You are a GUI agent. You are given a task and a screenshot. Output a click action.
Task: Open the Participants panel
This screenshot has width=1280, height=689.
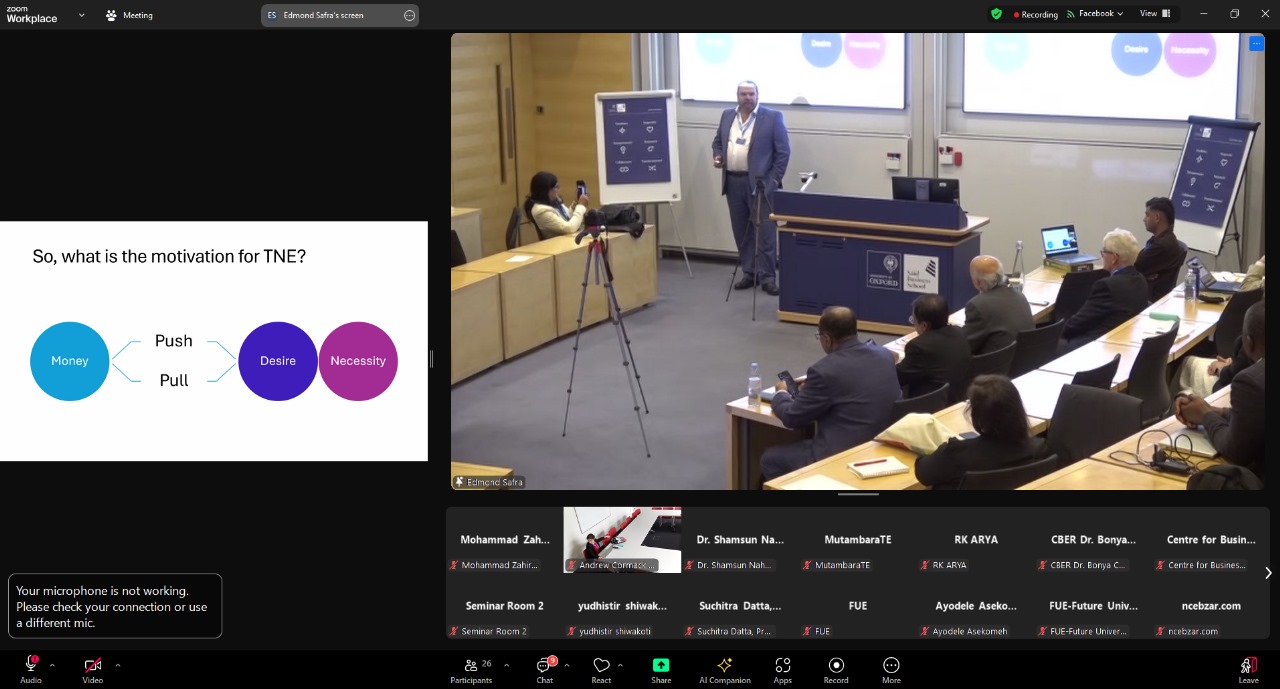click(471, 666)
